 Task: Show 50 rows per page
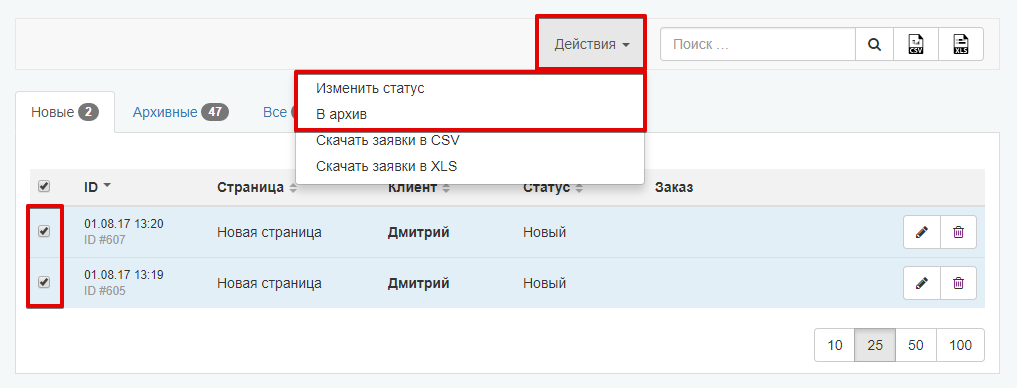(916, 345)
